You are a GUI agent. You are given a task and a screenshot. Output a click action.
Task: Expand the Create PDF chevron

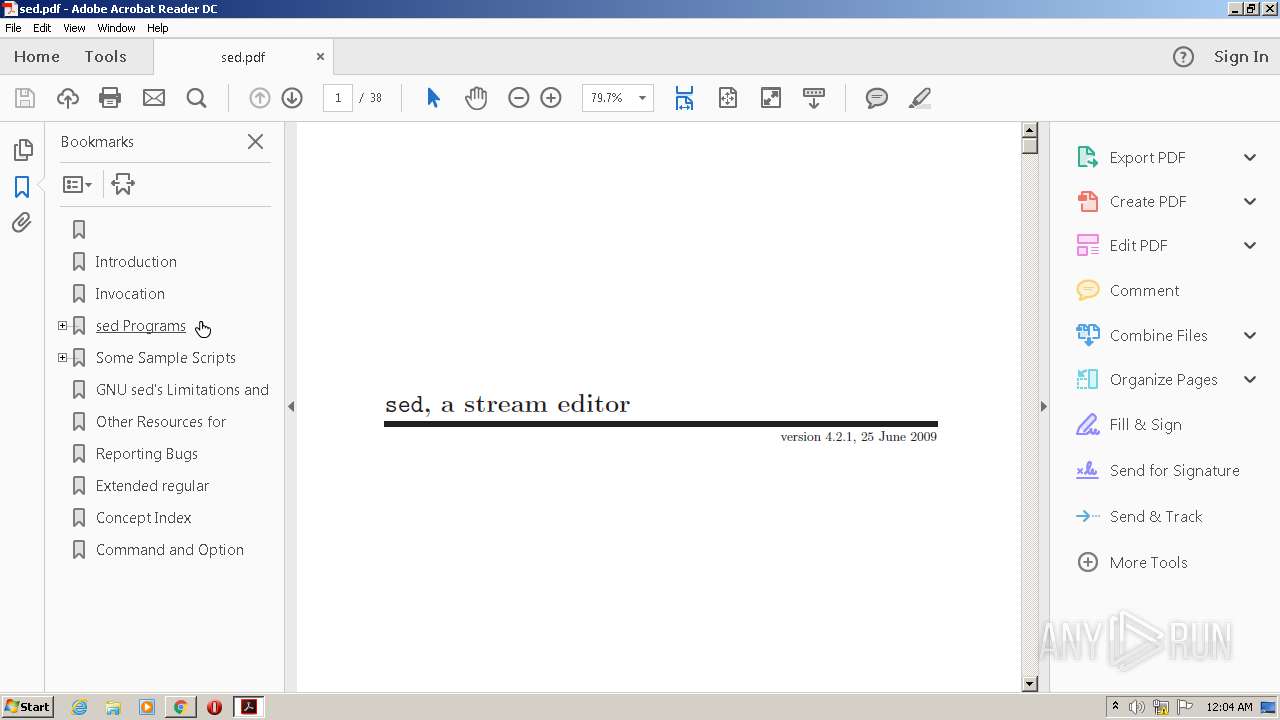(1250, 201)
